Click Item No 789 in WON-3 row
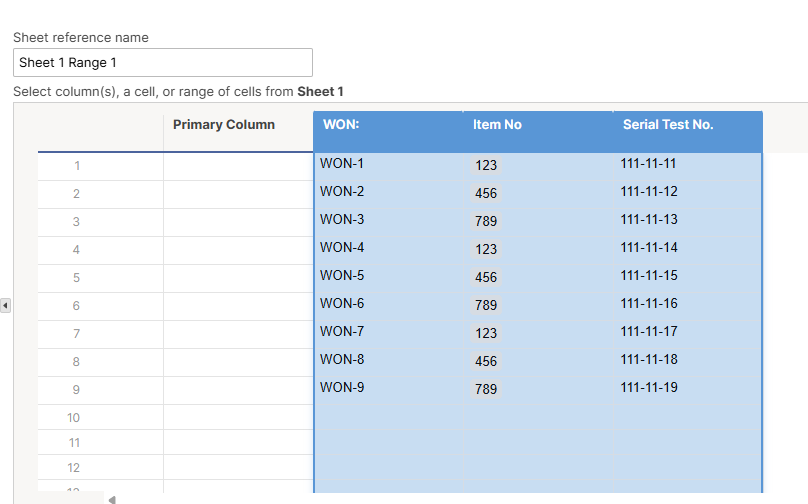This screenshot has height=504, width=808. [486, 221]
